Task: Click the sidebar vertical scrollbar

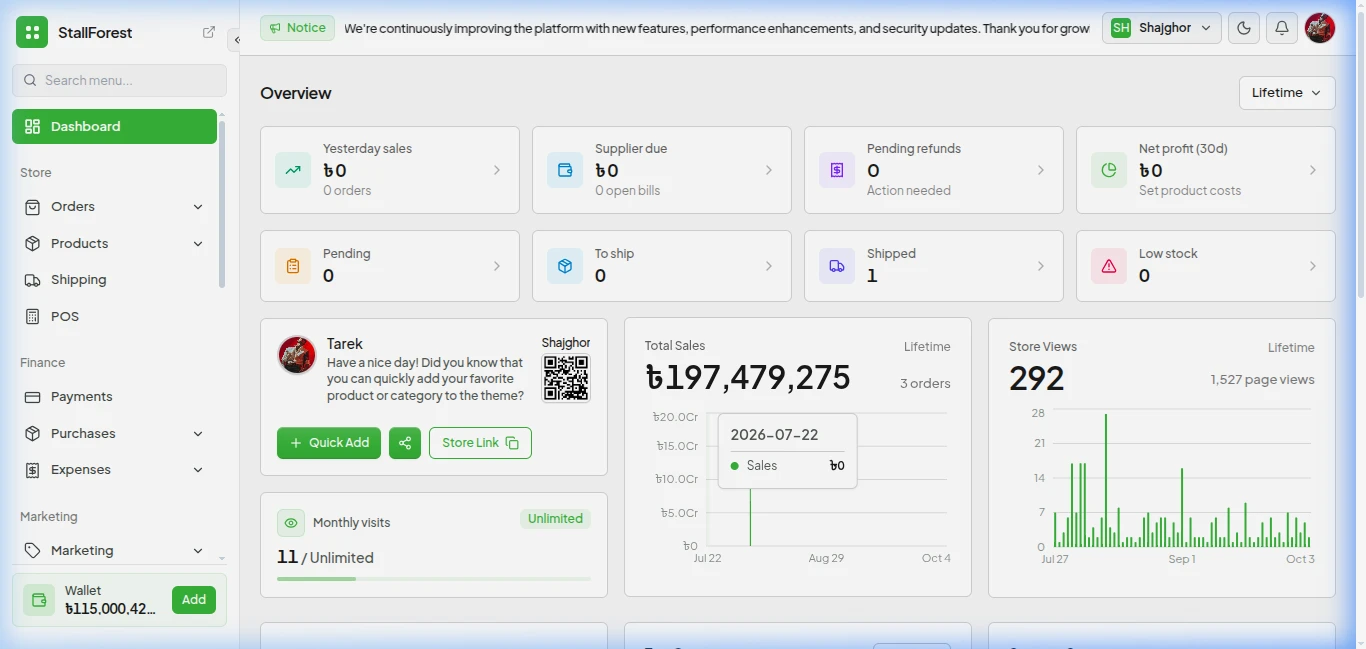Action: click(x=222, y=205)
